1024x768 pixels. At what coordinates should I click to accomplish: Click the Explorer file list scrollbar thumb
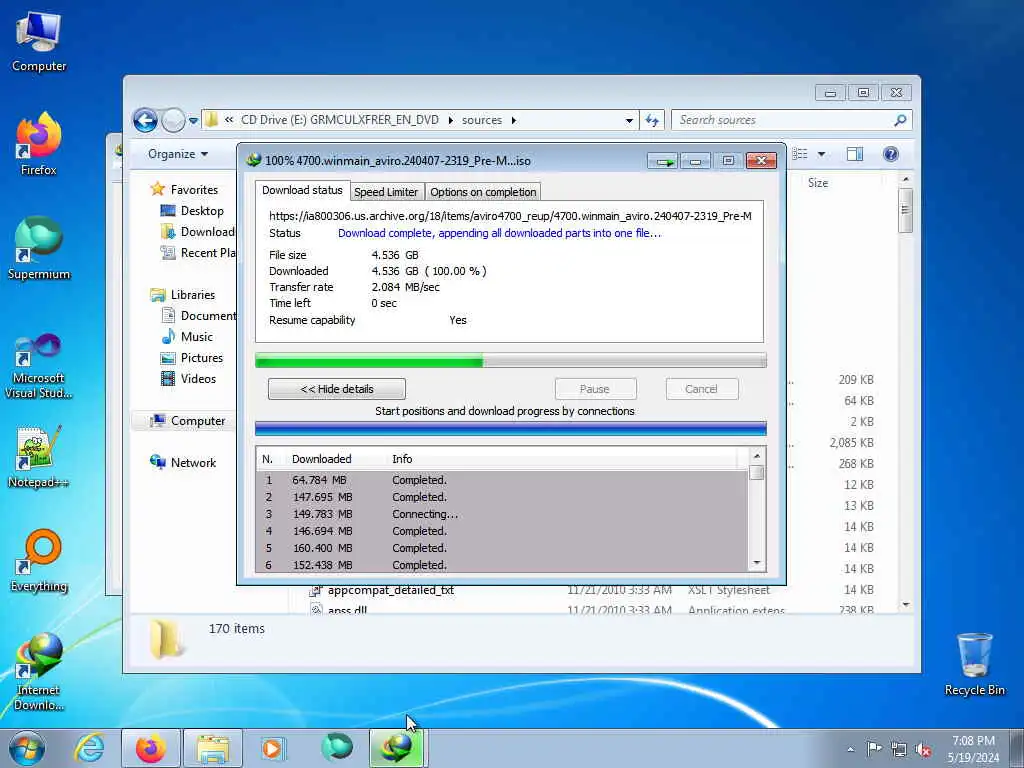click(x=905, y=210)
